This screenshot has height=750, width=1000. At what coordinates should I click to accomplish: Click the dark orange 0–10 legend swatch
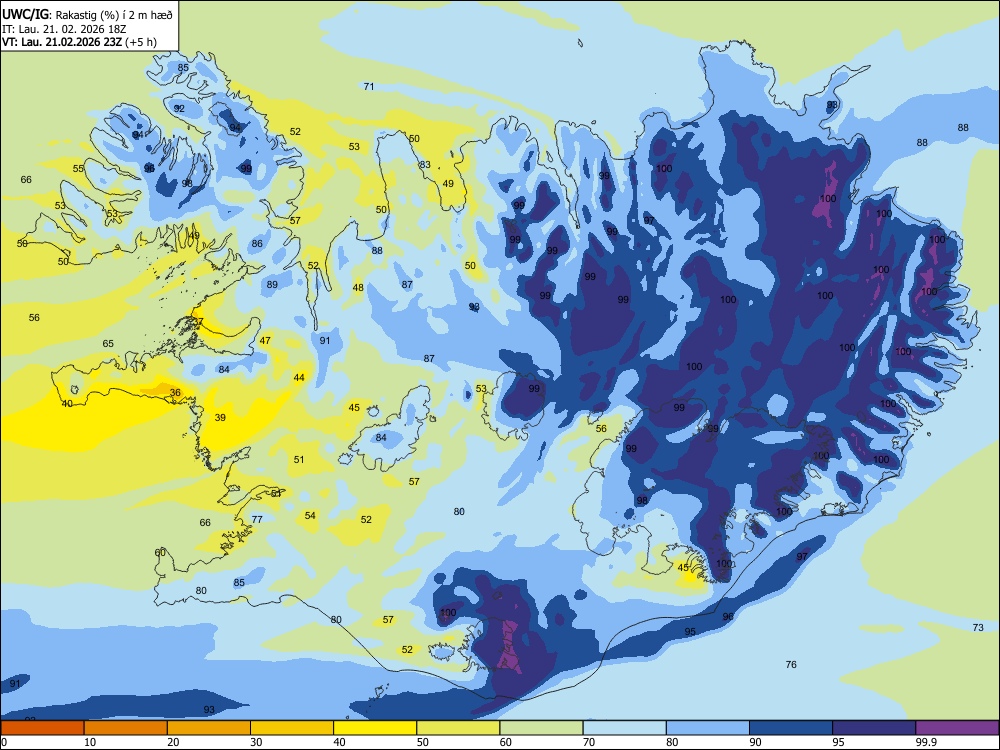tap(42, 728)
